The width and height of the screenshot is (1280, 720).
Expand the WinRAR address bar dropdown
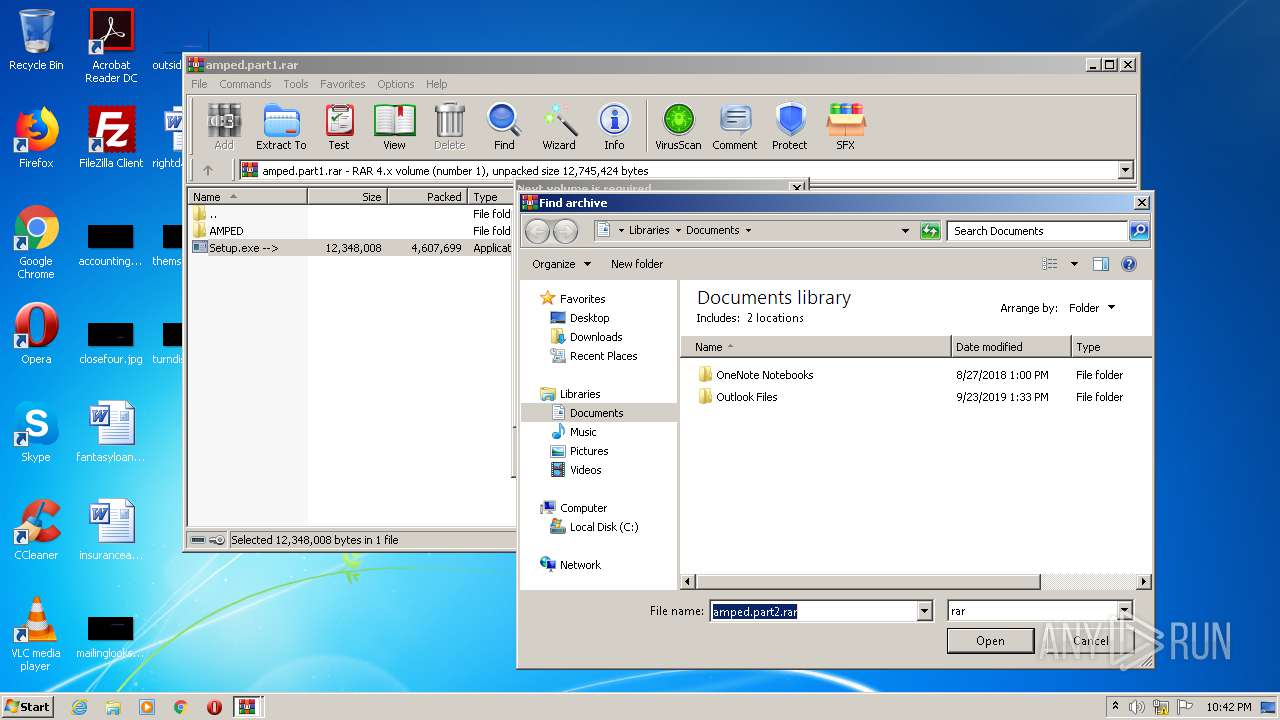1126,171
